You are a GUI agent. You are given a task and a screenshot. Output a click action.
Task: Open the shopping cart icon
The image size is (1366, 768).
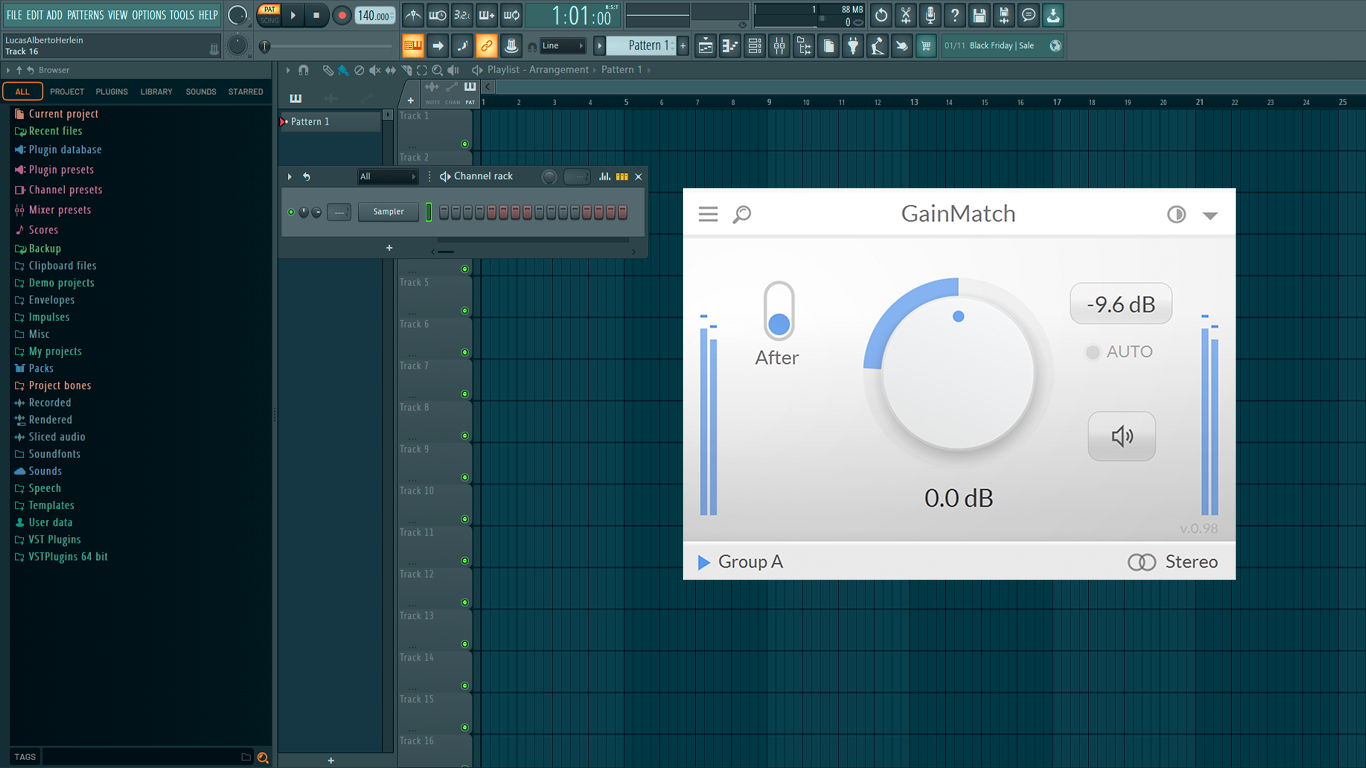[x=926, y=45]
